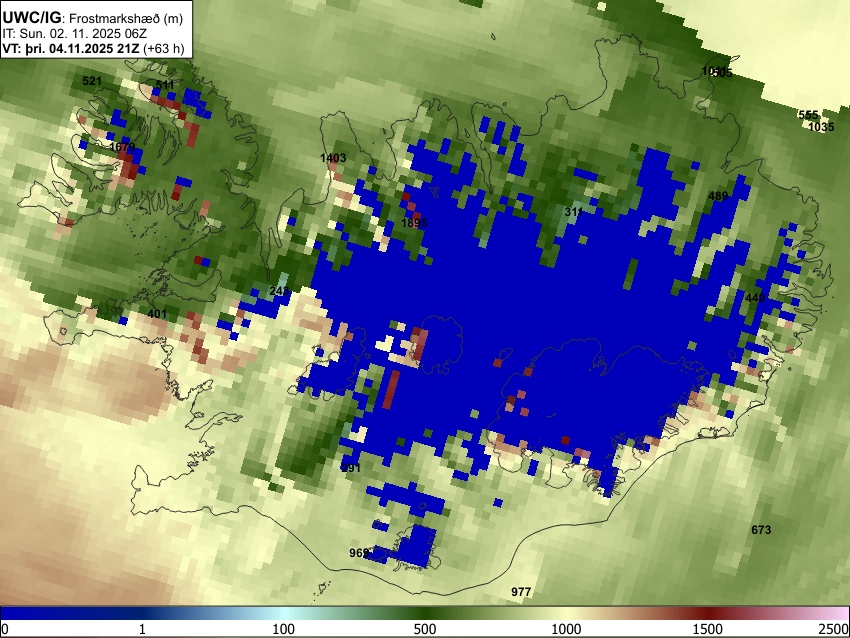
Task: Click the color scale tick label '1500'
Action: 708,629
